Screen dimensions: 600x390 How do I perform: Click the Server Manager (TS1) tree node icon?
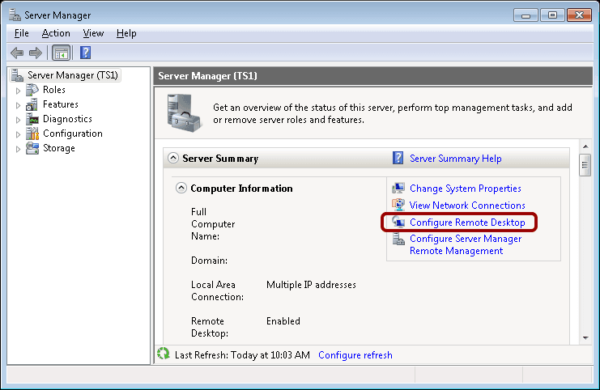(17, 75)
